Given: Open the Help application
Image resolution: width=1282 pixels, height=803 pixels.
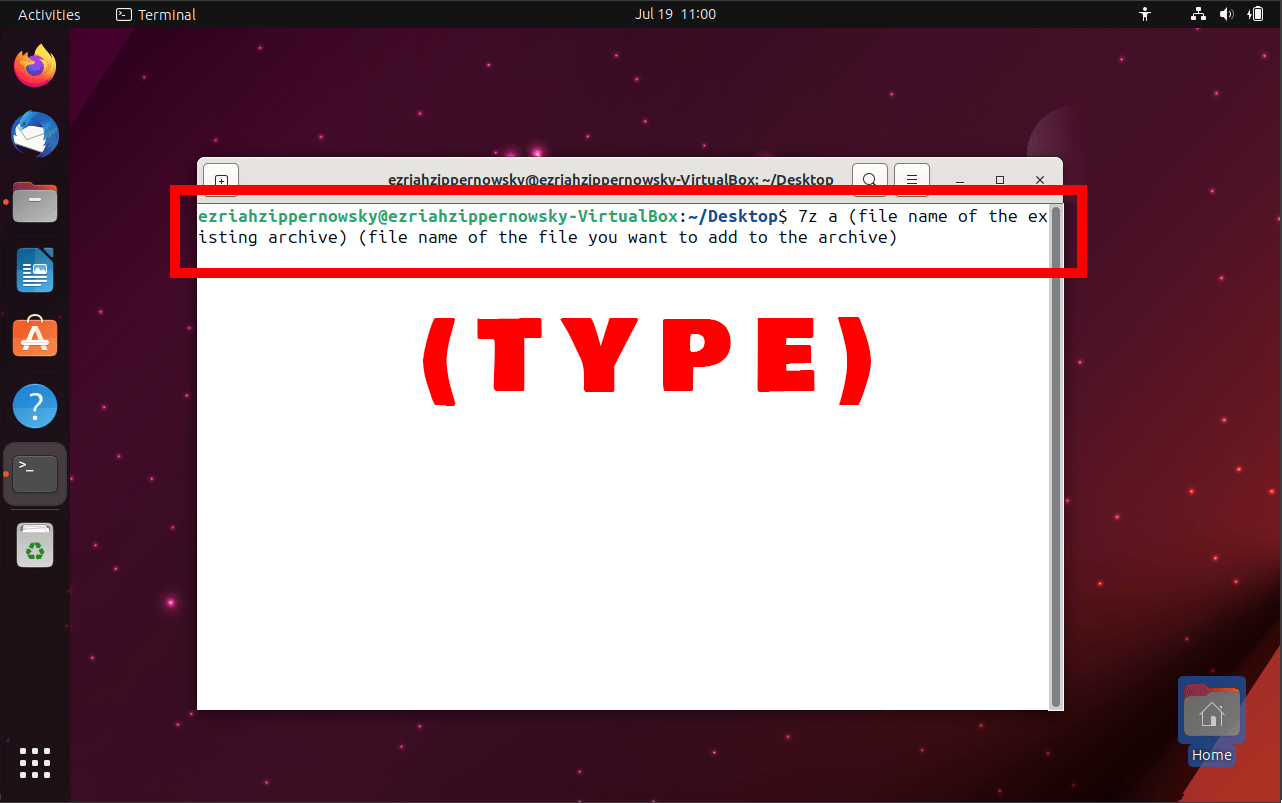Looking at the screenshot, I should [35, 406].
